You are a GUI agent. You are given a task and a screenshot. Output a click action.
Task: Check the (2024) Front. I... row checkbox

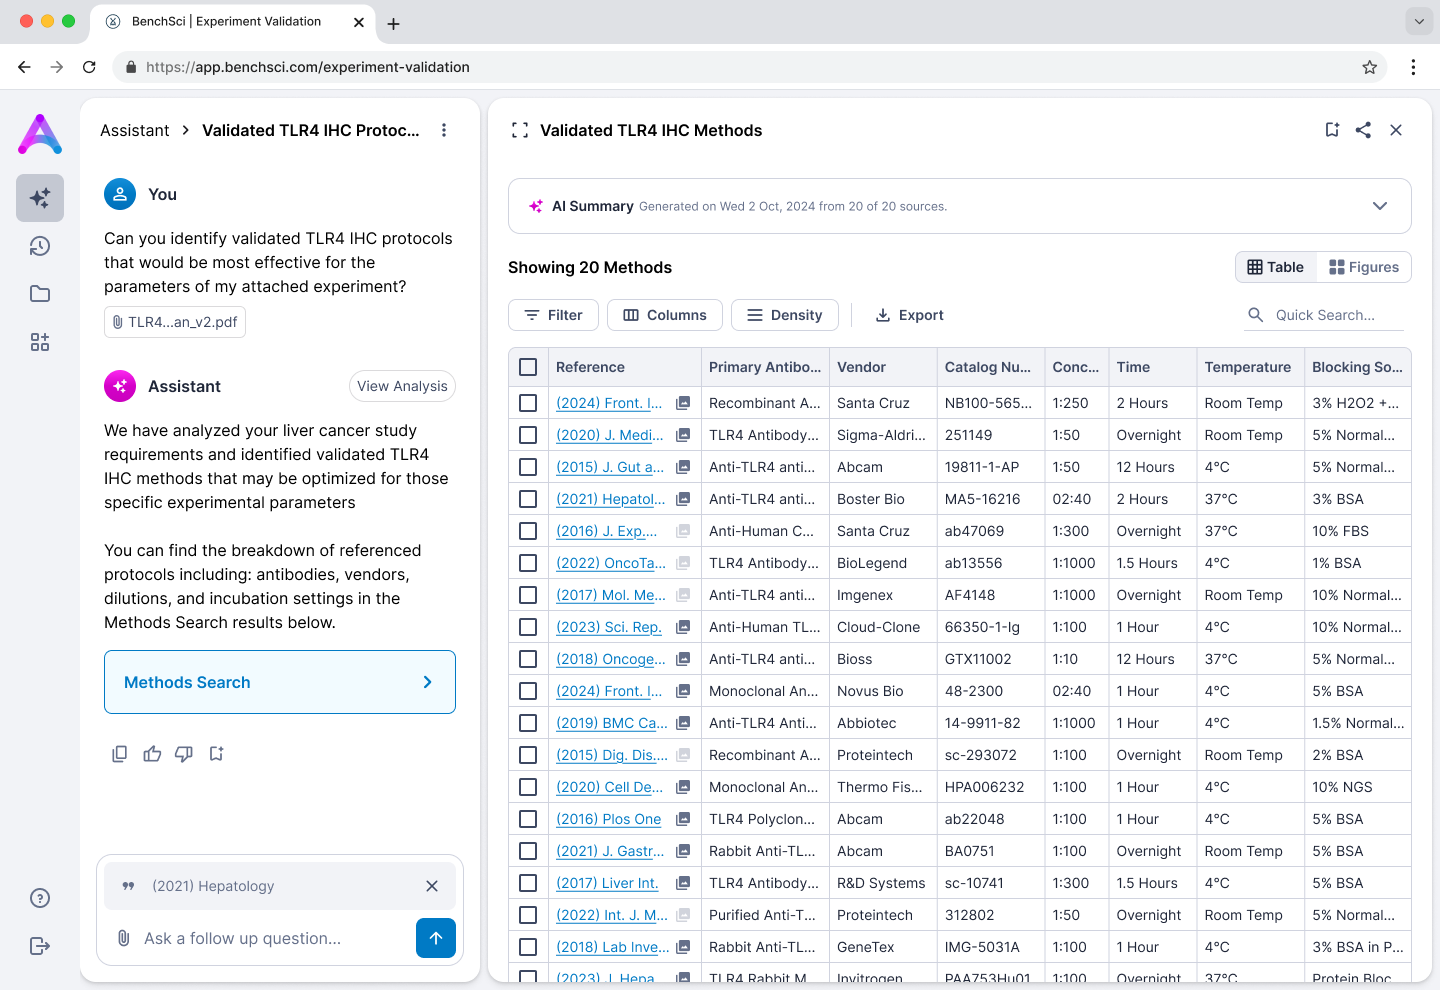pos(528,403)
